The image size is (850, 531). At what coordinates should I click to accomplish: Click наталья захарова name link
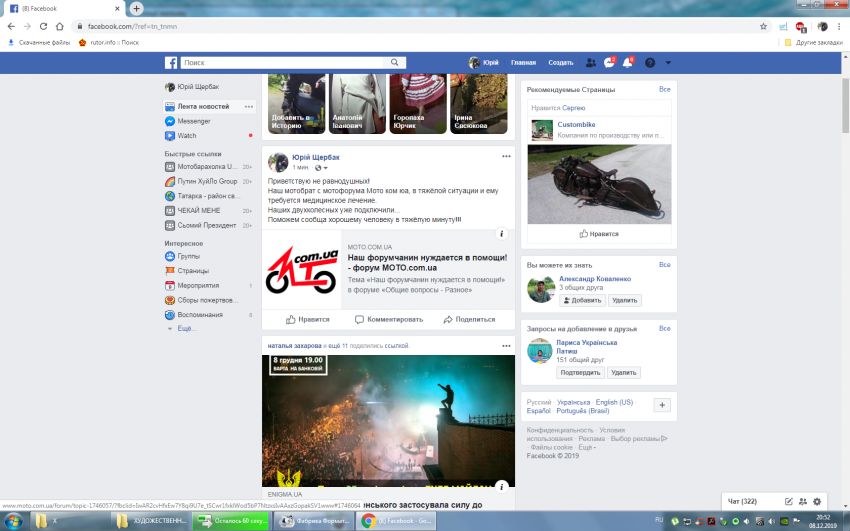click(x=294, y=346)
